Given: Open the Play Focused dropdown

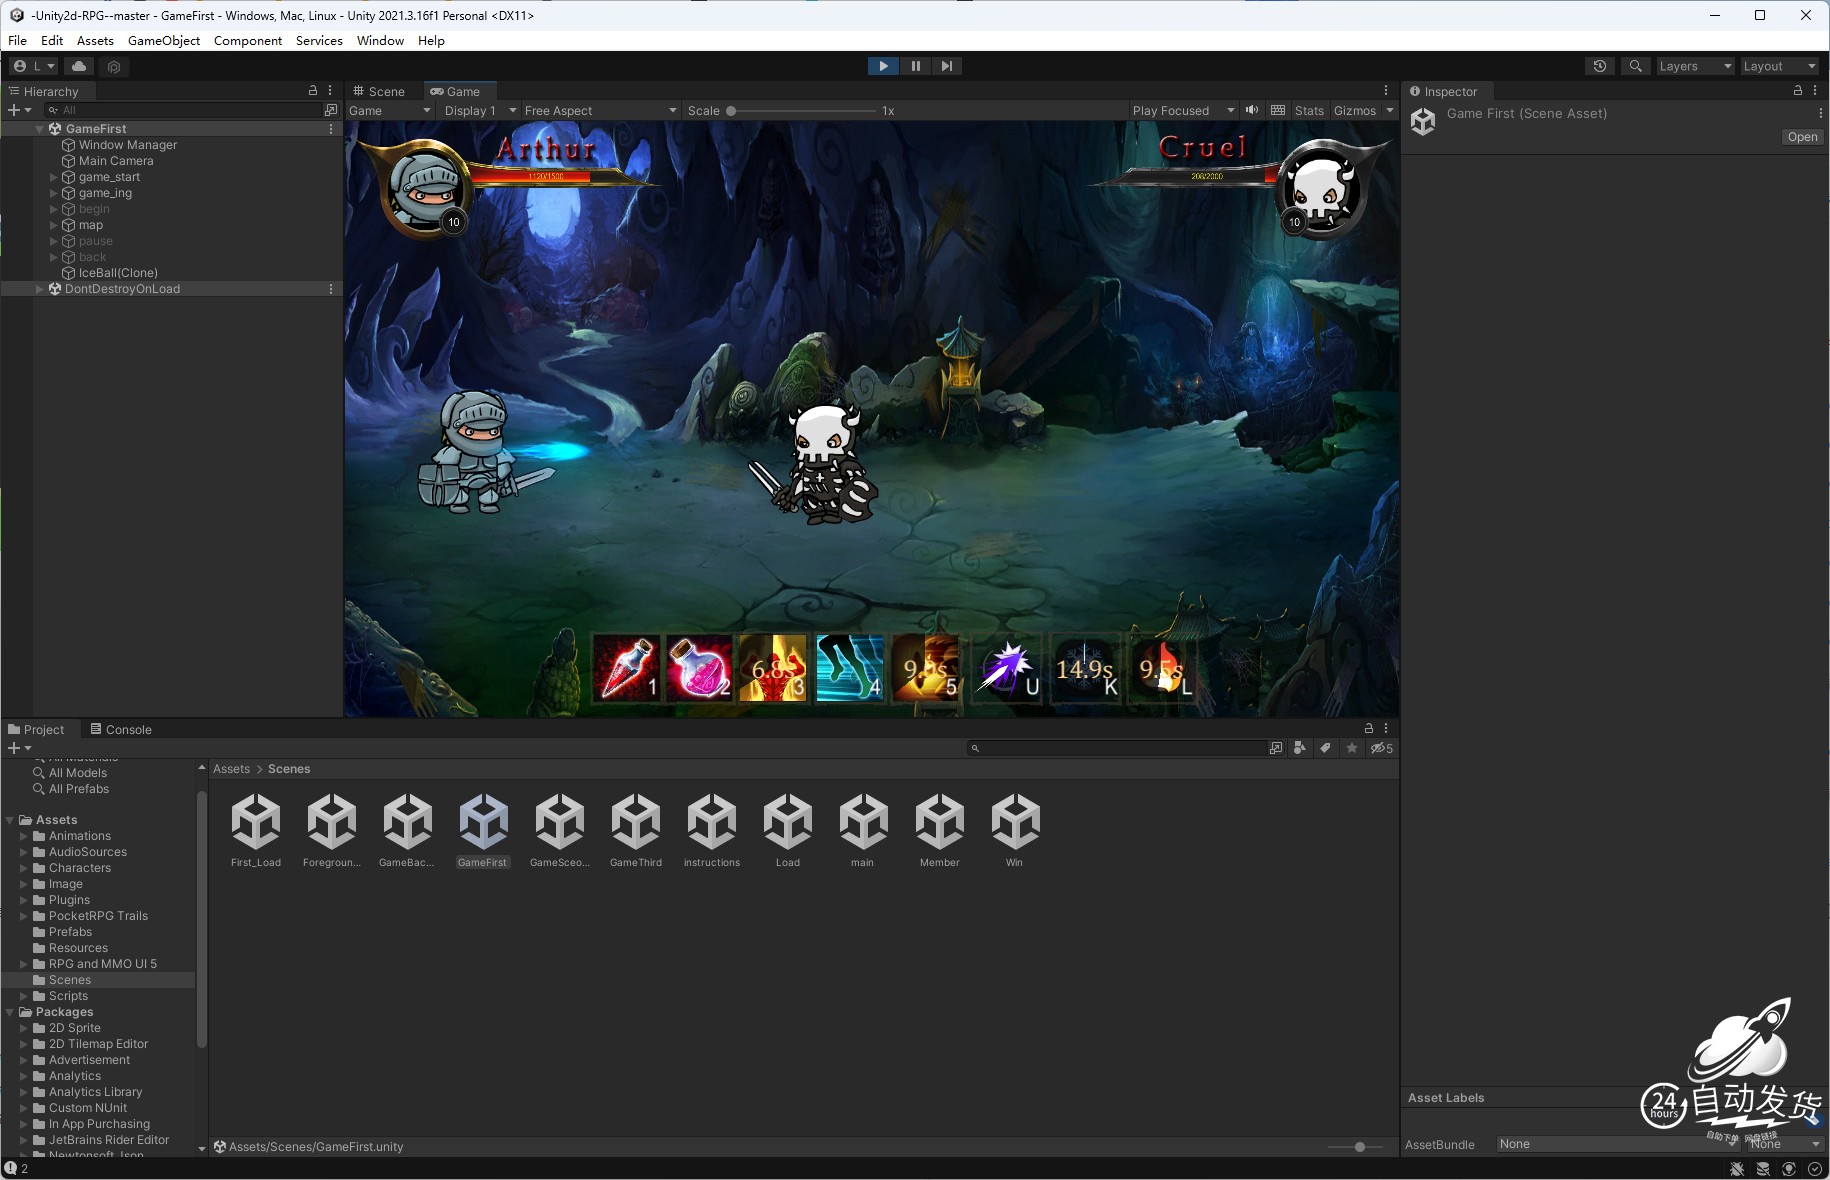Looking at the screenshot, I should pos(1183,111).
